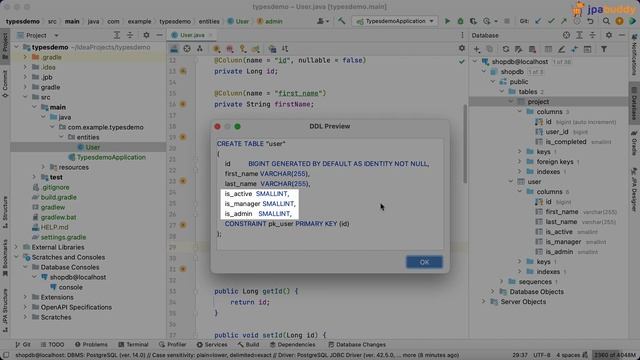Open the Services tool window tab
Image resolution: width=640 pixels, height=360 pixels.
212,344
